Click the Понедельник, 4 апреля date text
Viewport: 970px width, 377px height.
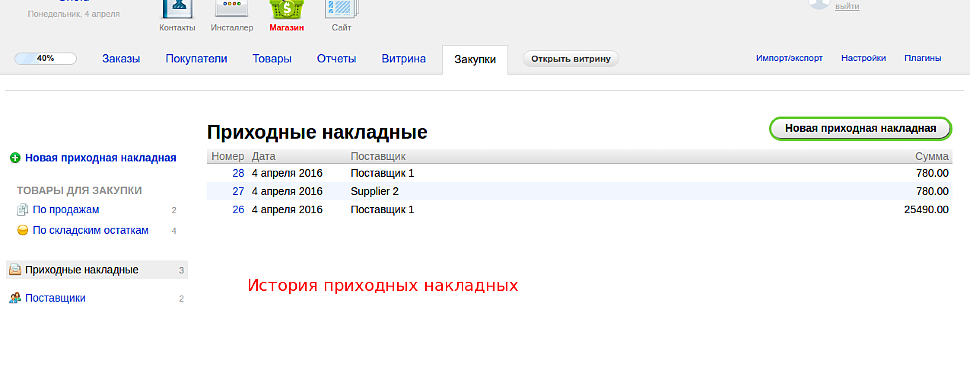coord(74,14)
